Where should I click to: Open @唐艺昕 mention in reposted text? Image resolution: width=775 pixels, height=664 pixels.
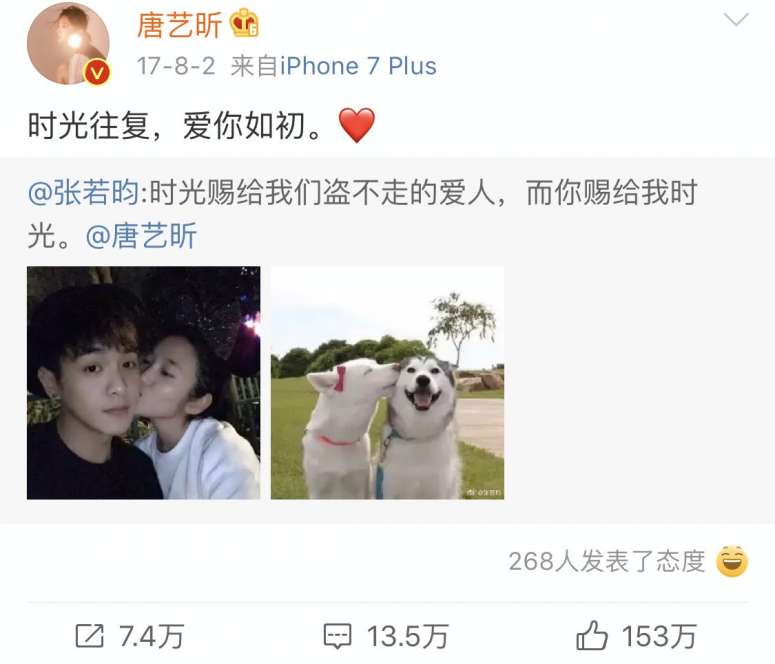click(141, 235)
